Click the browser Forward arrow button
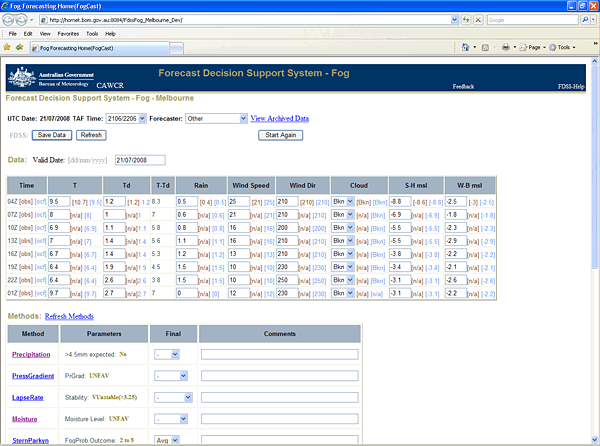This screenshot has width=600, height=446. [21, 20]
